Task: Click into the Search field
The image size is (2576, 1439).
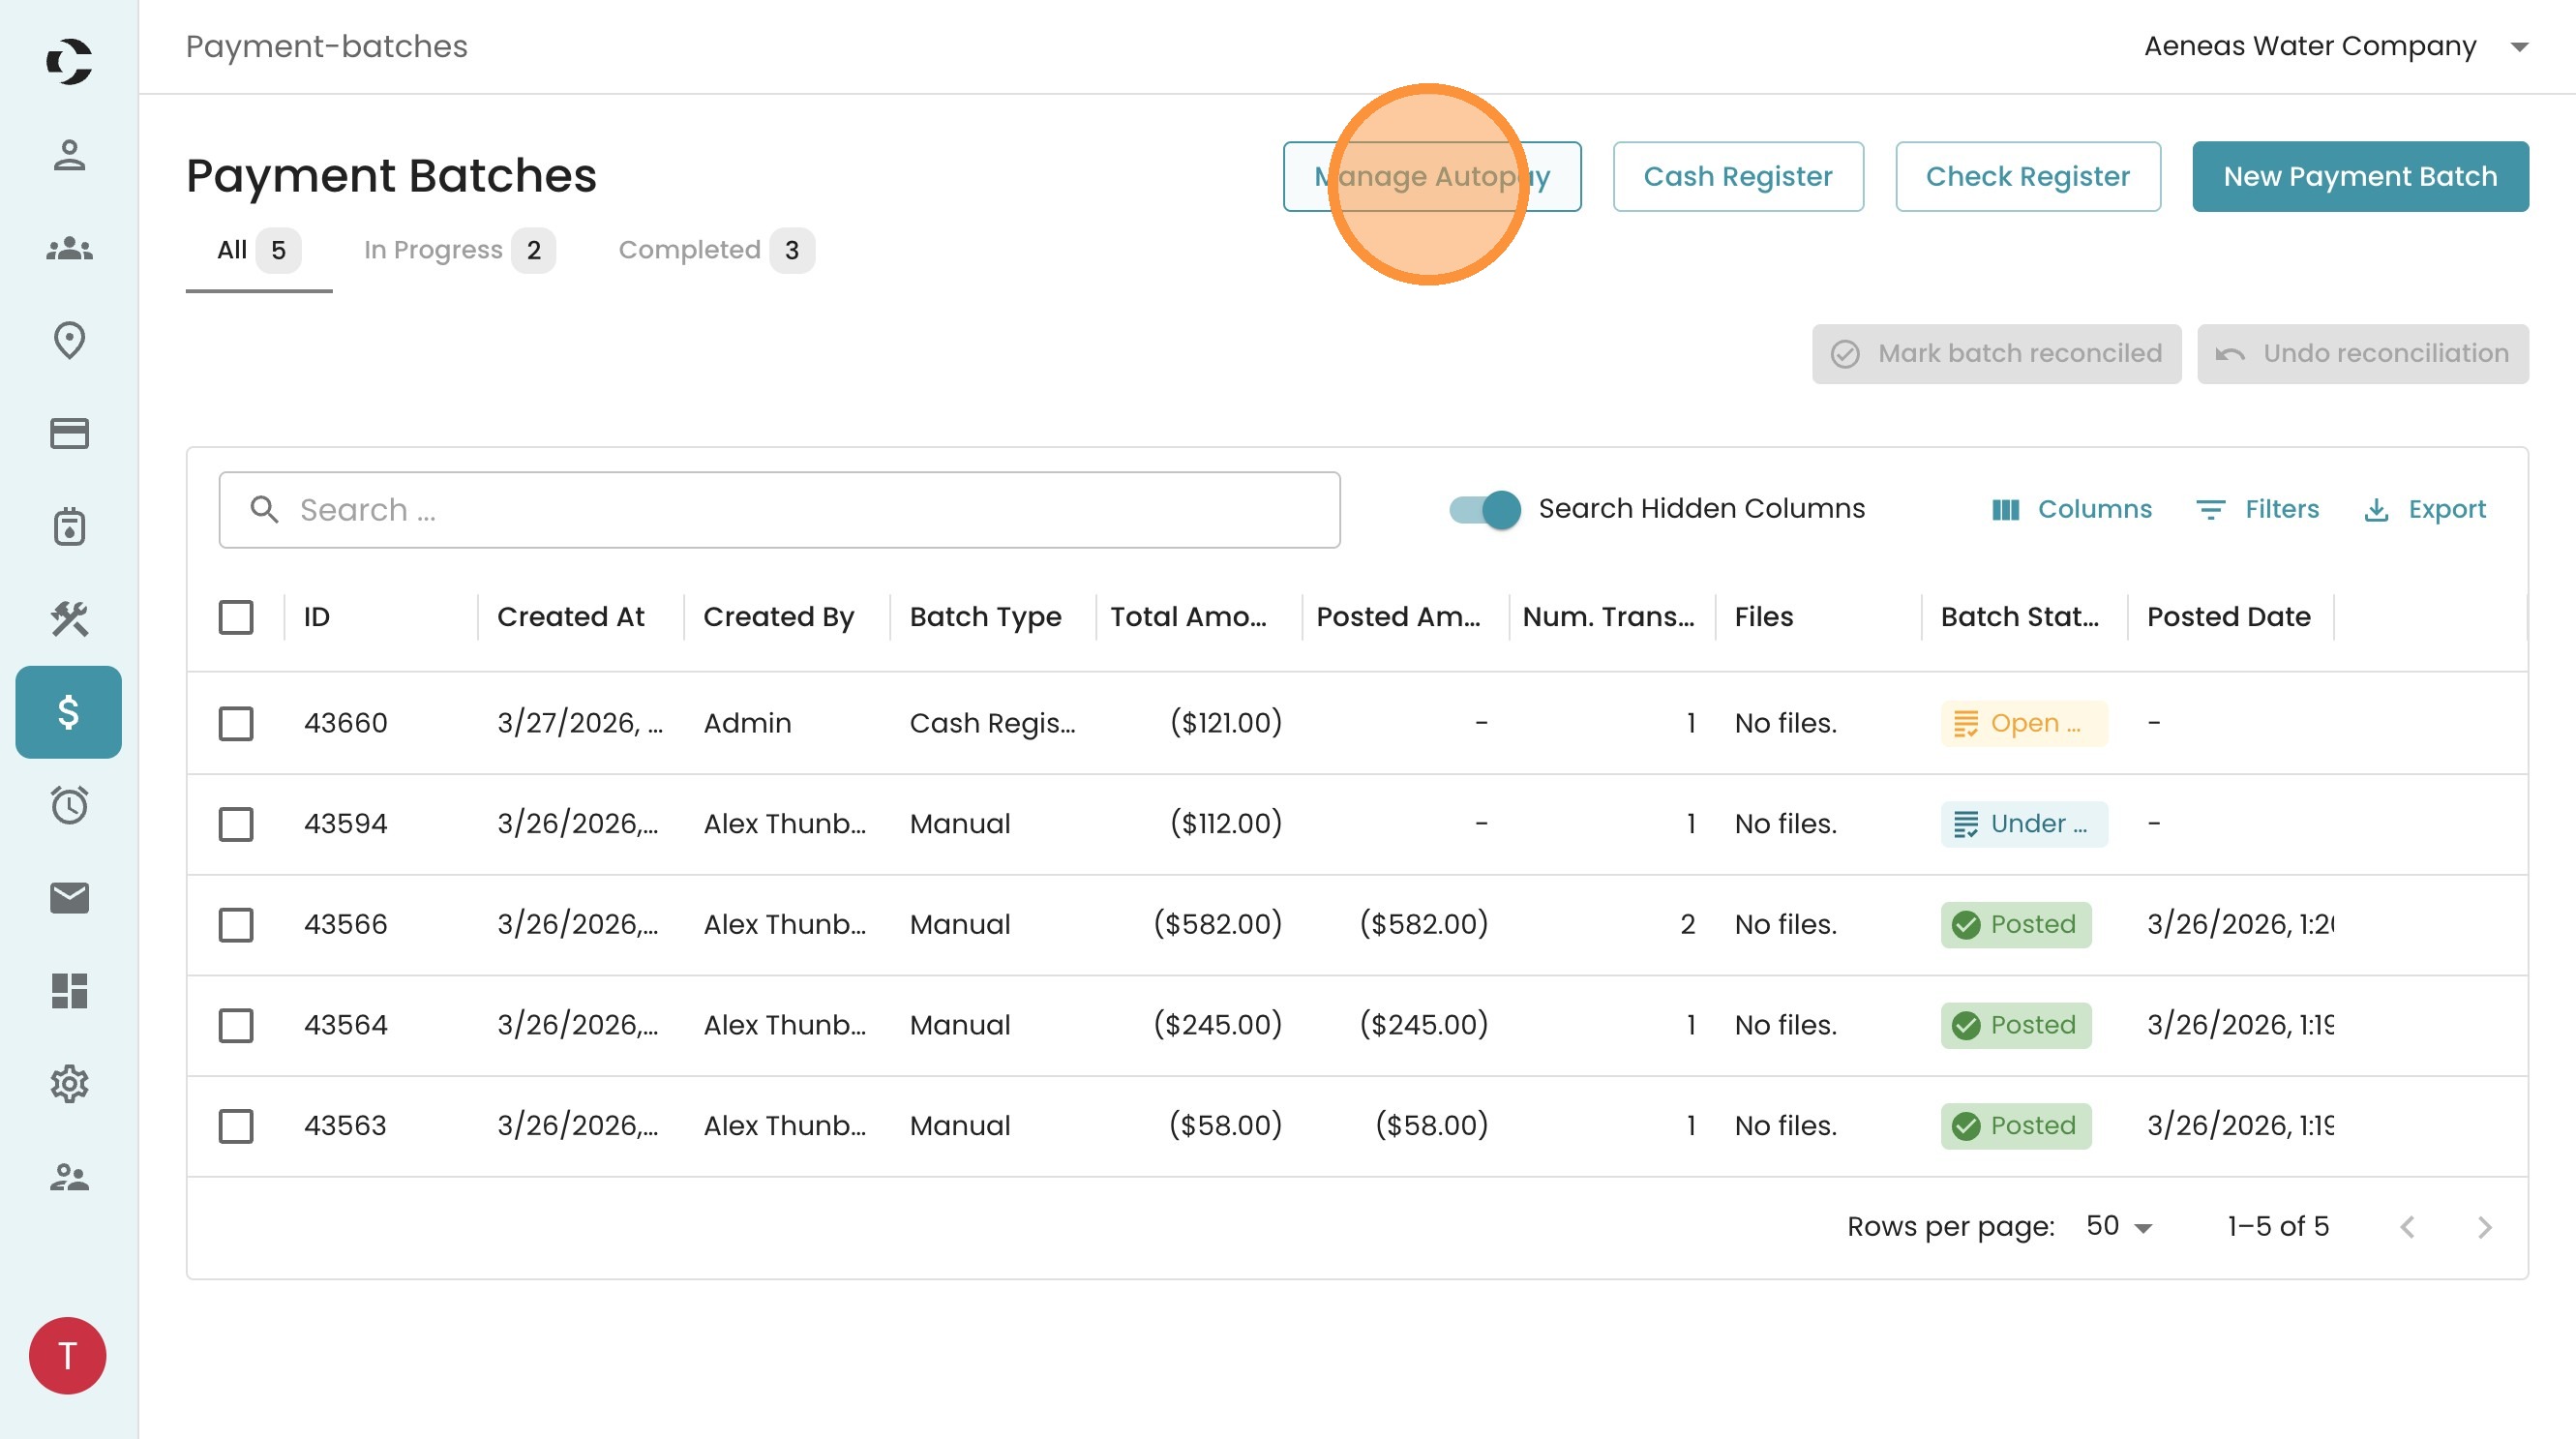Action: click(x=780, y=510)
